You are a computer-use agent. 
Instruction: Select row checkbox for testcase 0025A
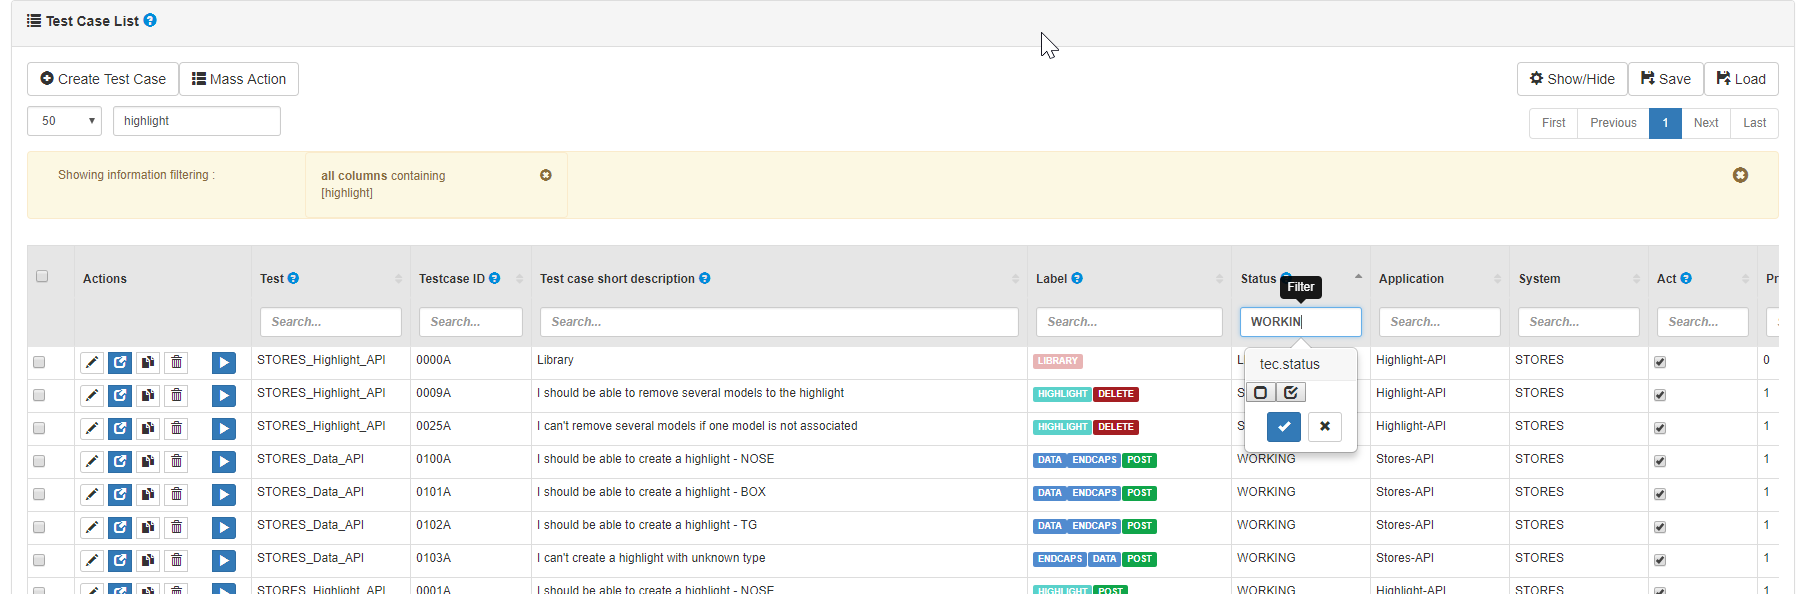coord(39,428)
